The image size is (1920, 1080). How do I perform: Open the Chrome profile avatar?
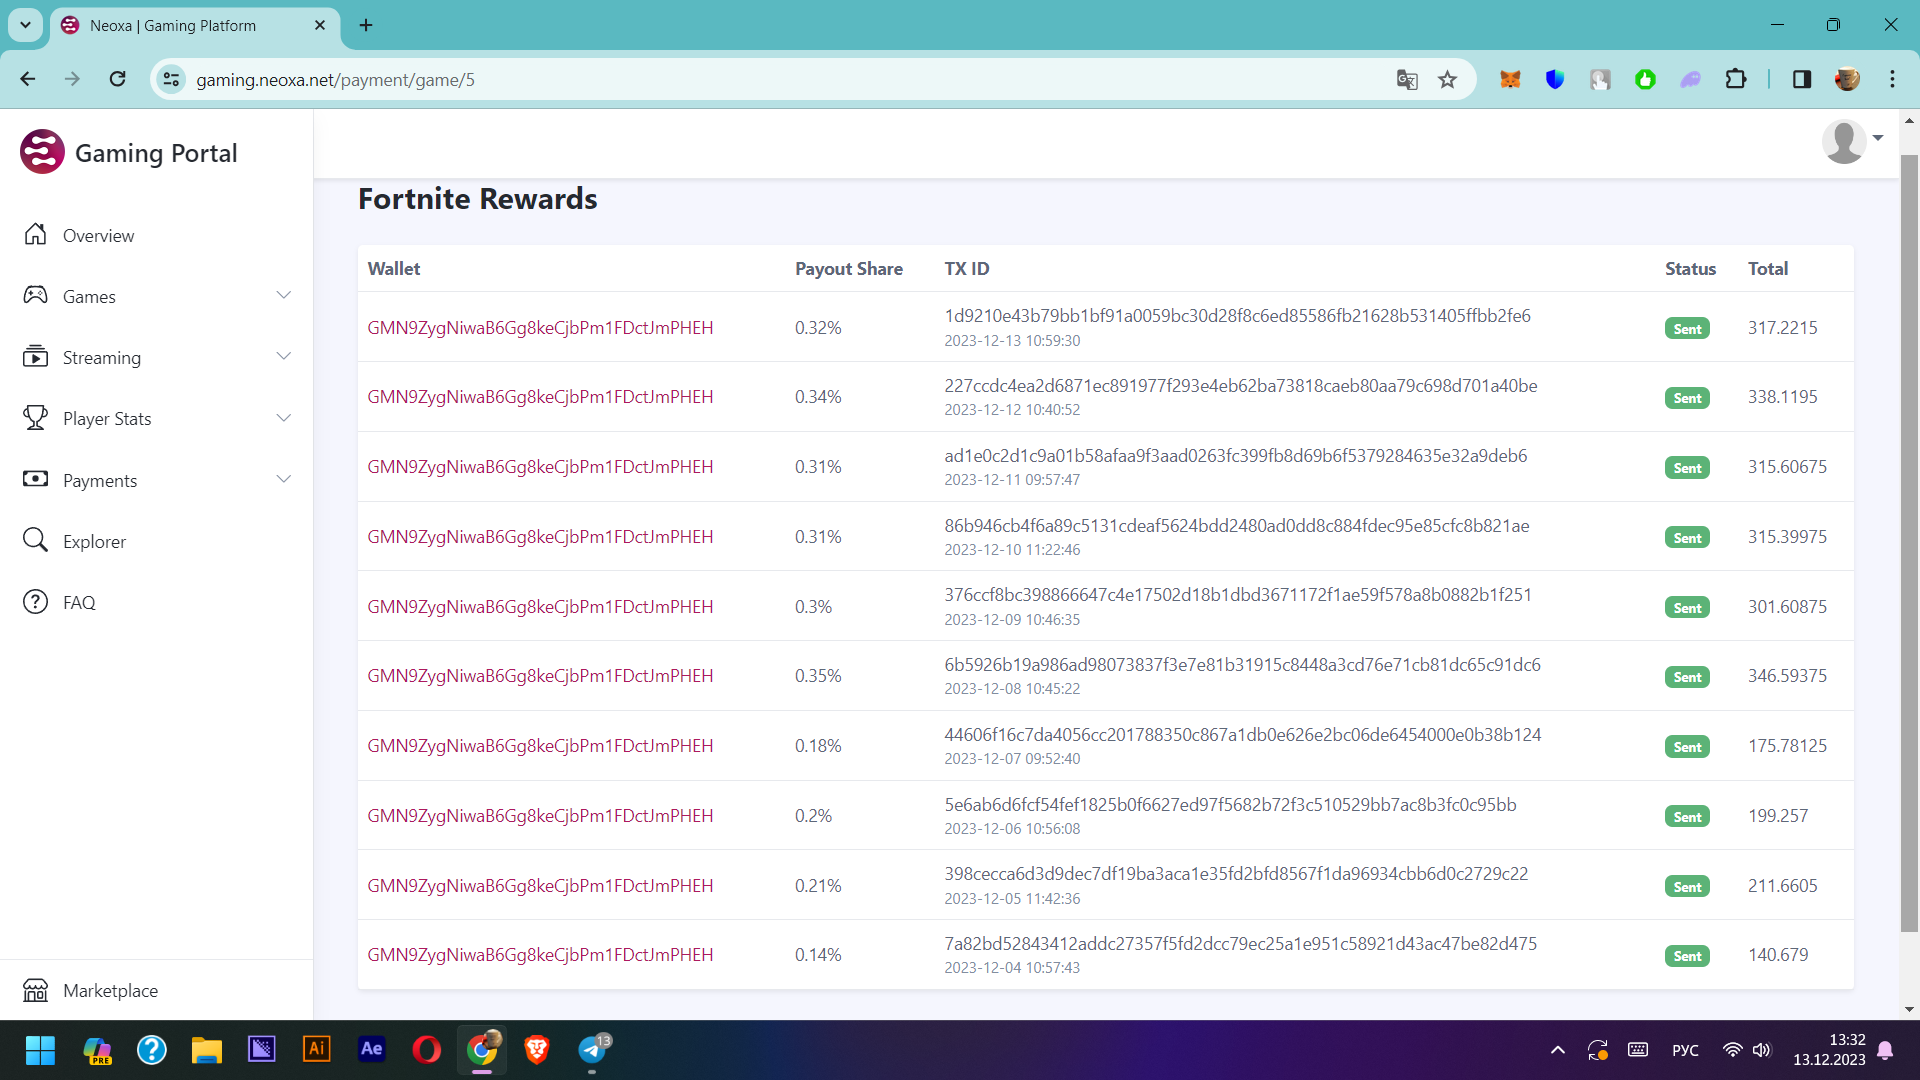point(1847,79)
